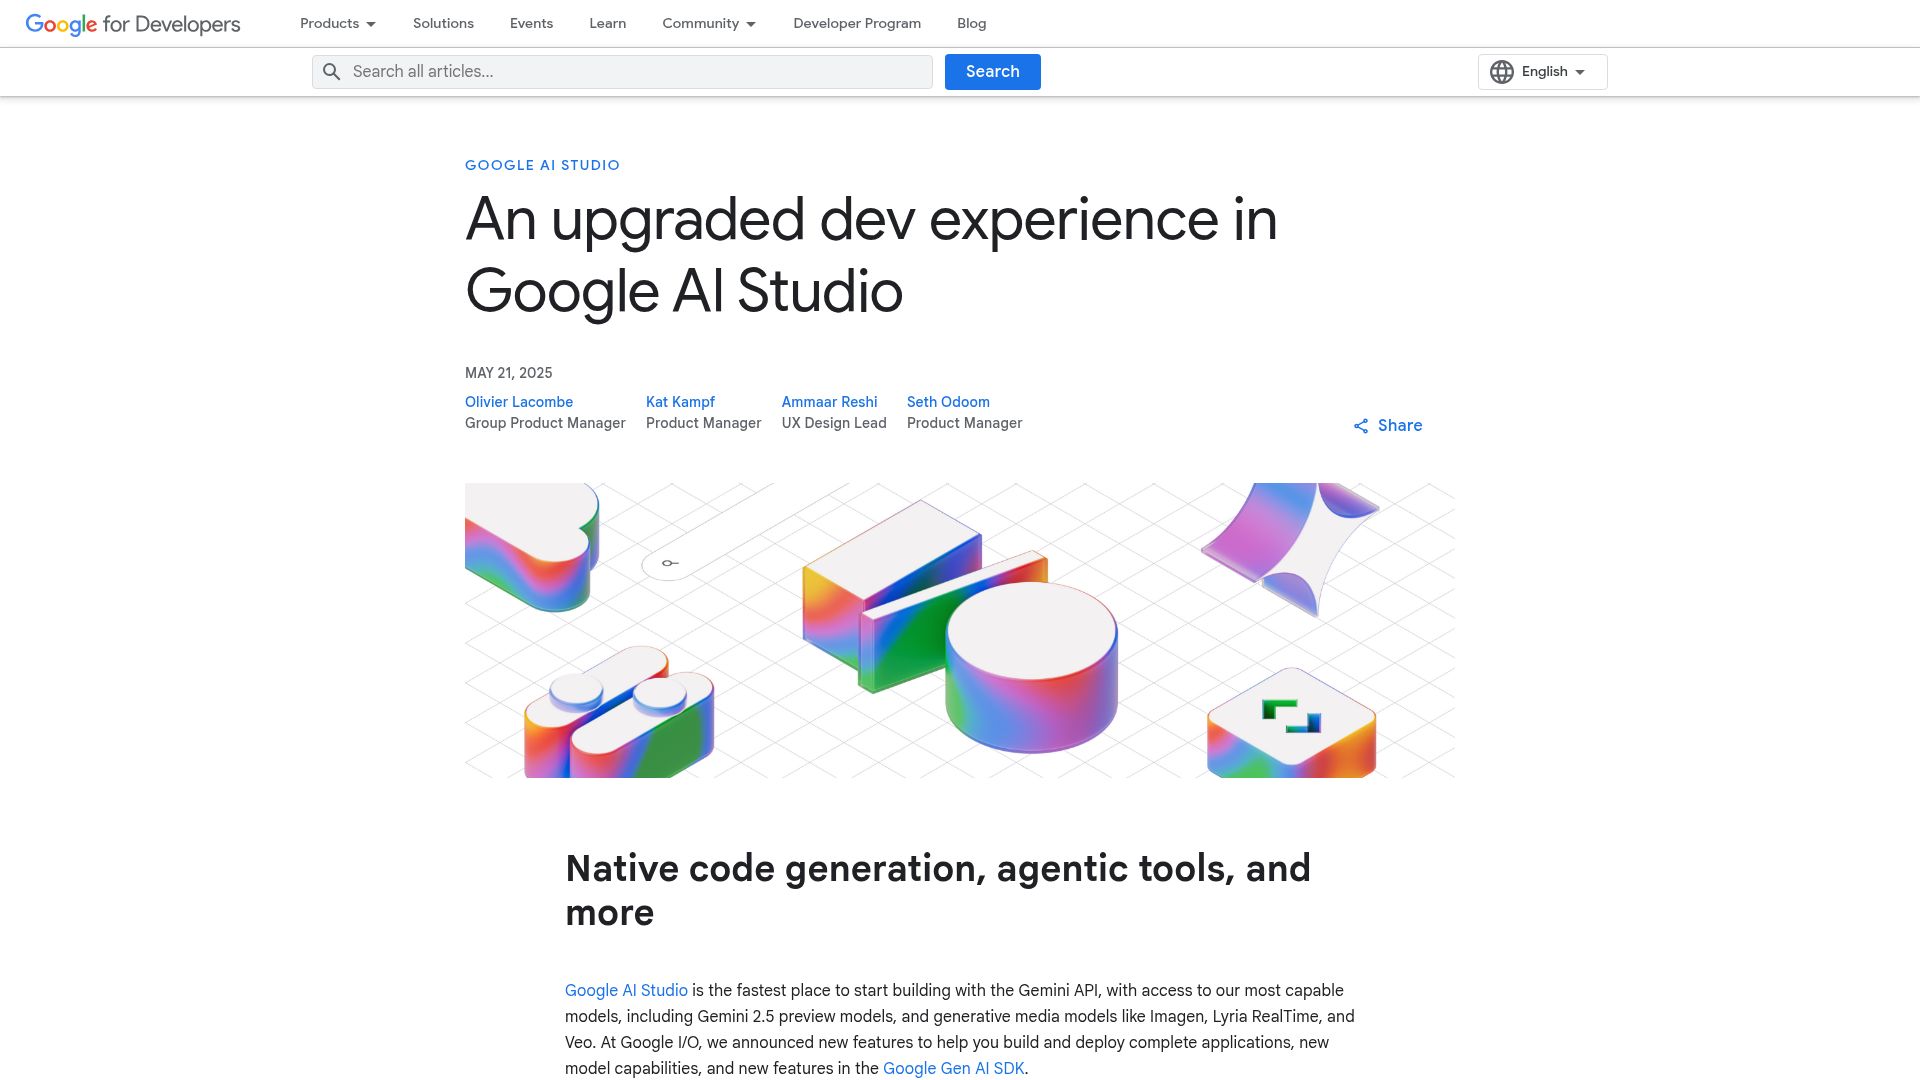Go to the Events page
This screenshot has width=1920, height=1080.
click(x=531, y=23)
